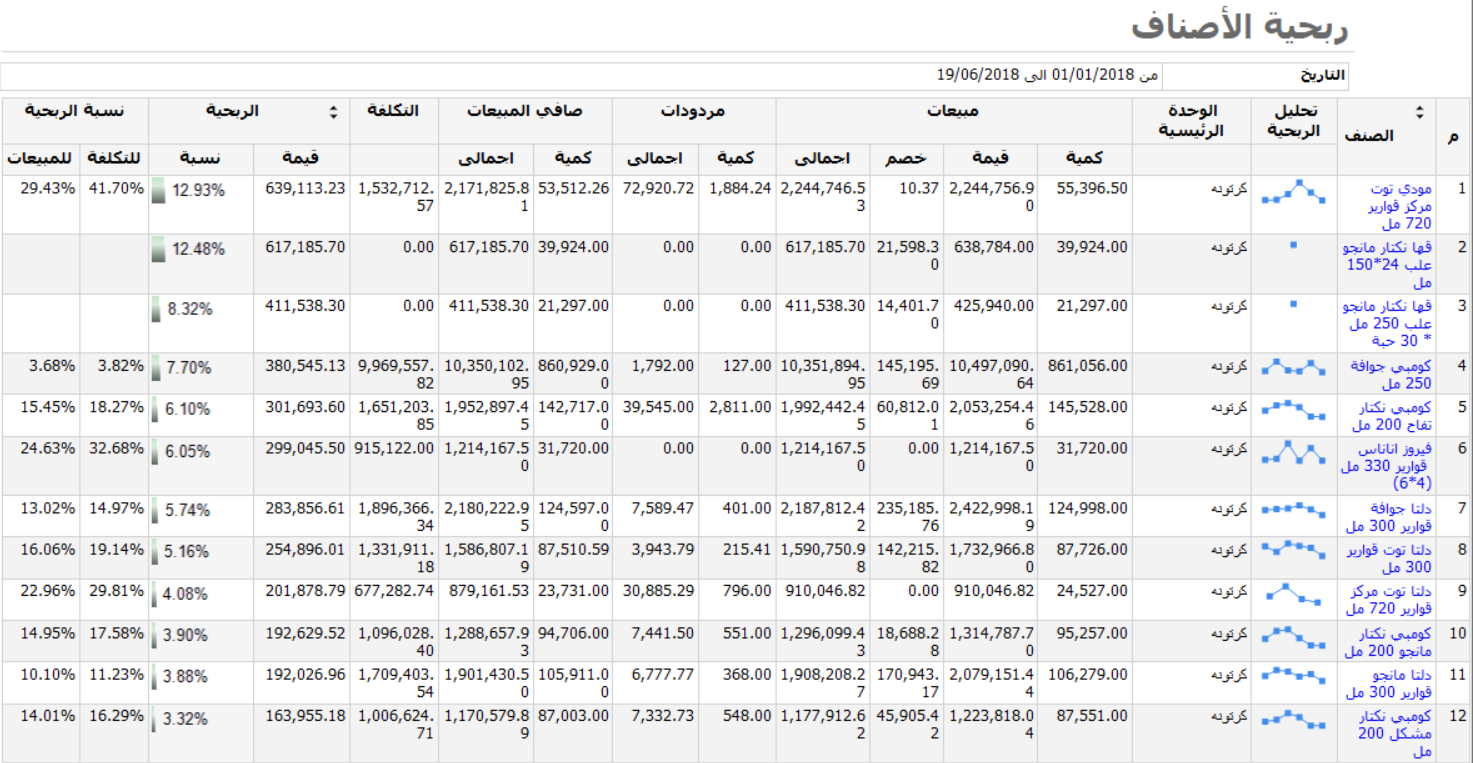Viewport: 1473px width, 763px height.
Task: Click the 6.10% profit ratio bar
Action: [x=155, y=409]
